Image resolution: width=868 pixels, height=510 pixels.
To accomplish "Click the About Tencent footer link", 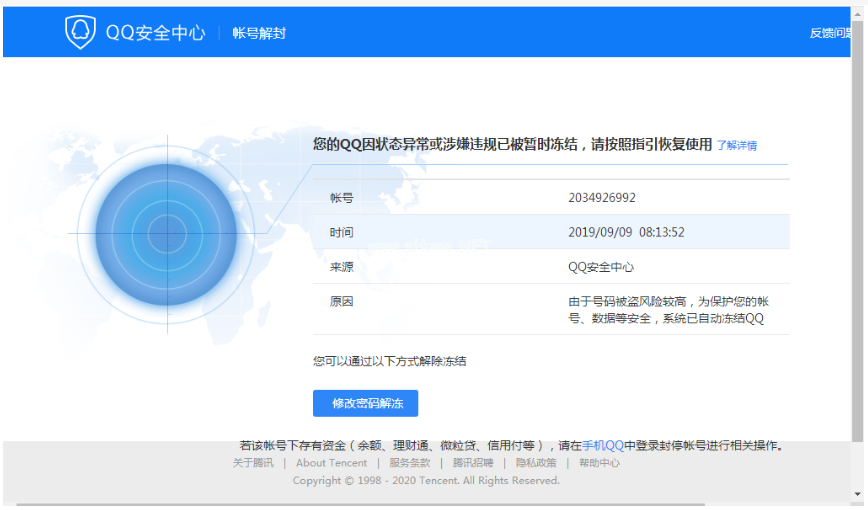I will click(331, 463).
